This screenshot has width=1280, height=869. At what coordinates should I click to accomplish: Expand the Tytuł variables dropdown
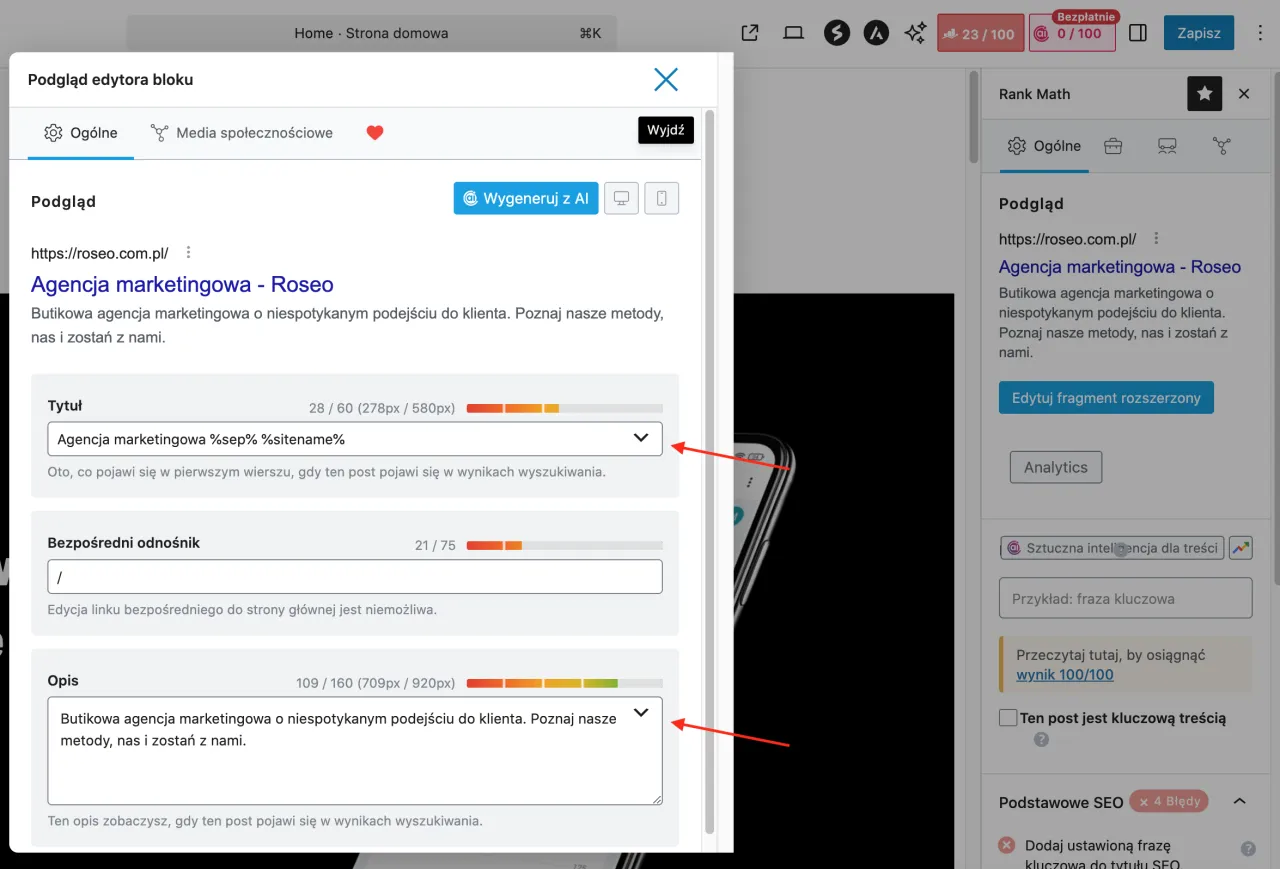coord(643,437)
